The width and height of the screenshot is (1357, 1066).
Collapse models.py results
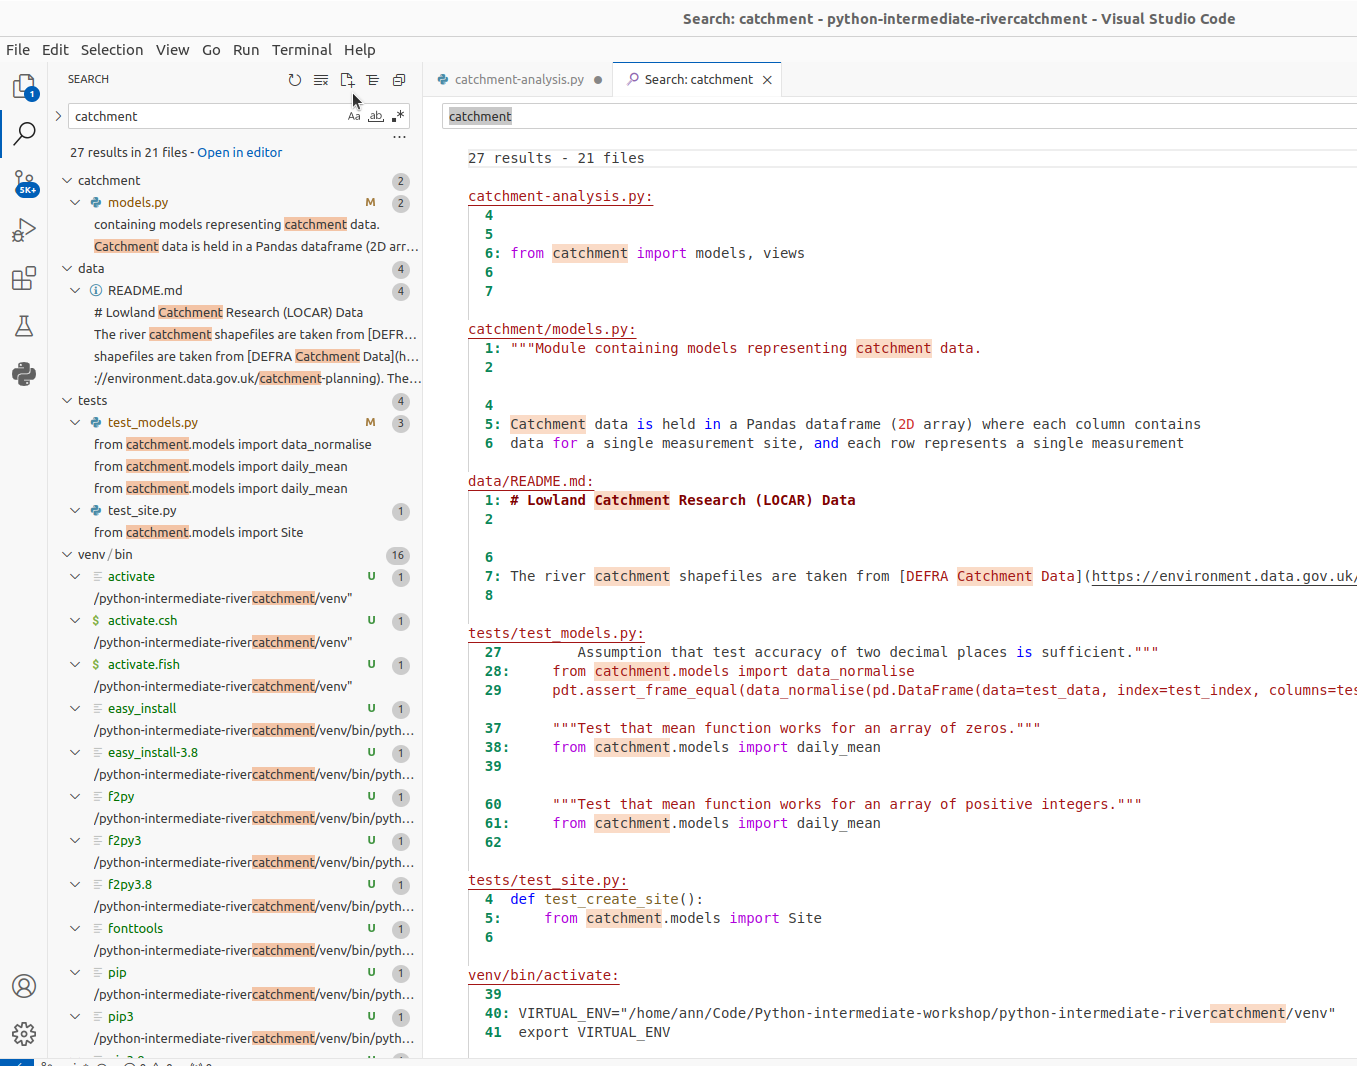[x=75, y=202]
